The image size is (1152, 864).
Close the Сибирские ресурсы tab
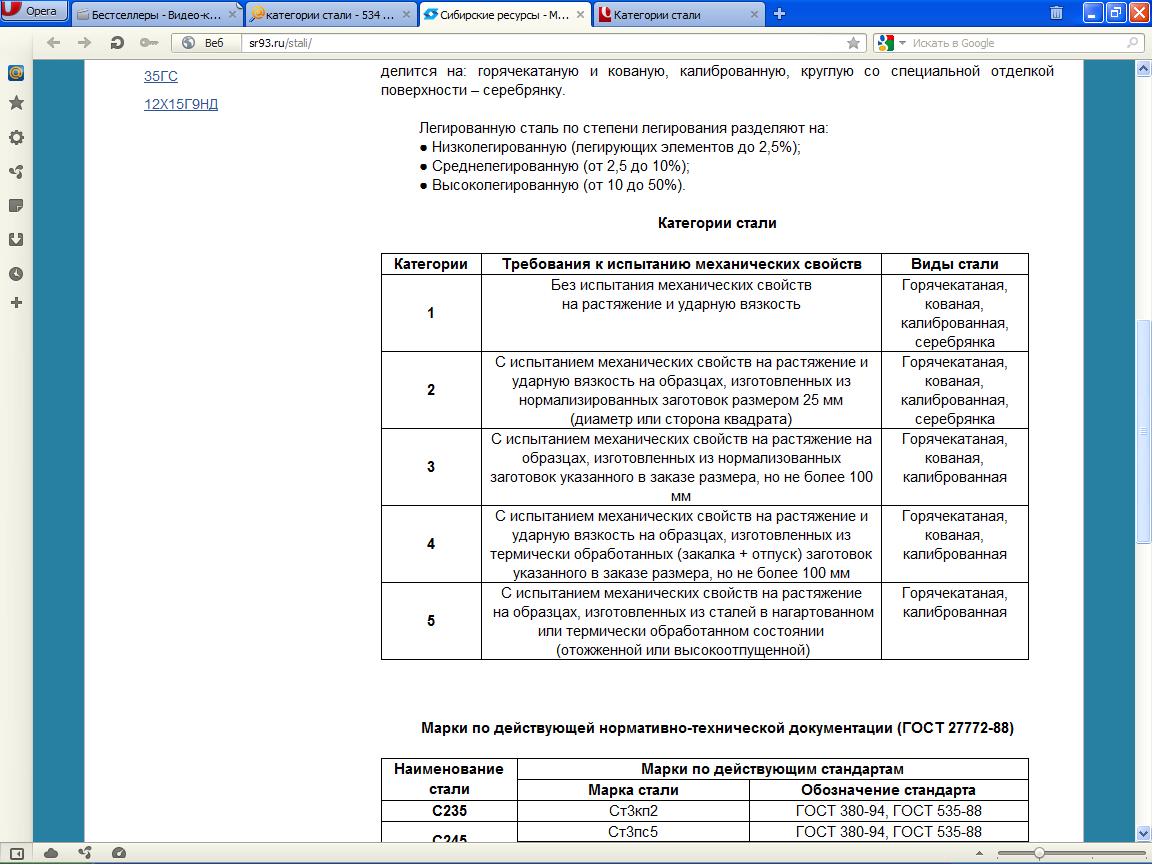(580, 14)
